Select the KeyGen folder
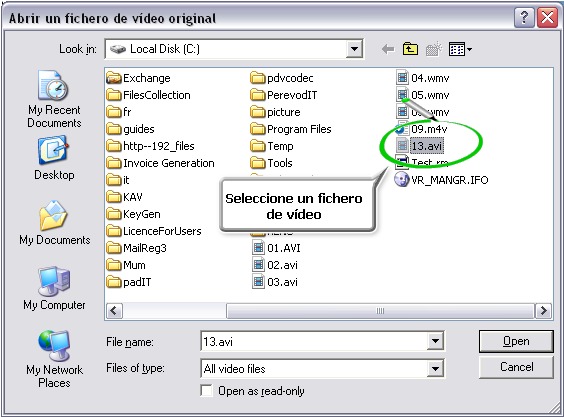564x417 pixels. (133, 214)
